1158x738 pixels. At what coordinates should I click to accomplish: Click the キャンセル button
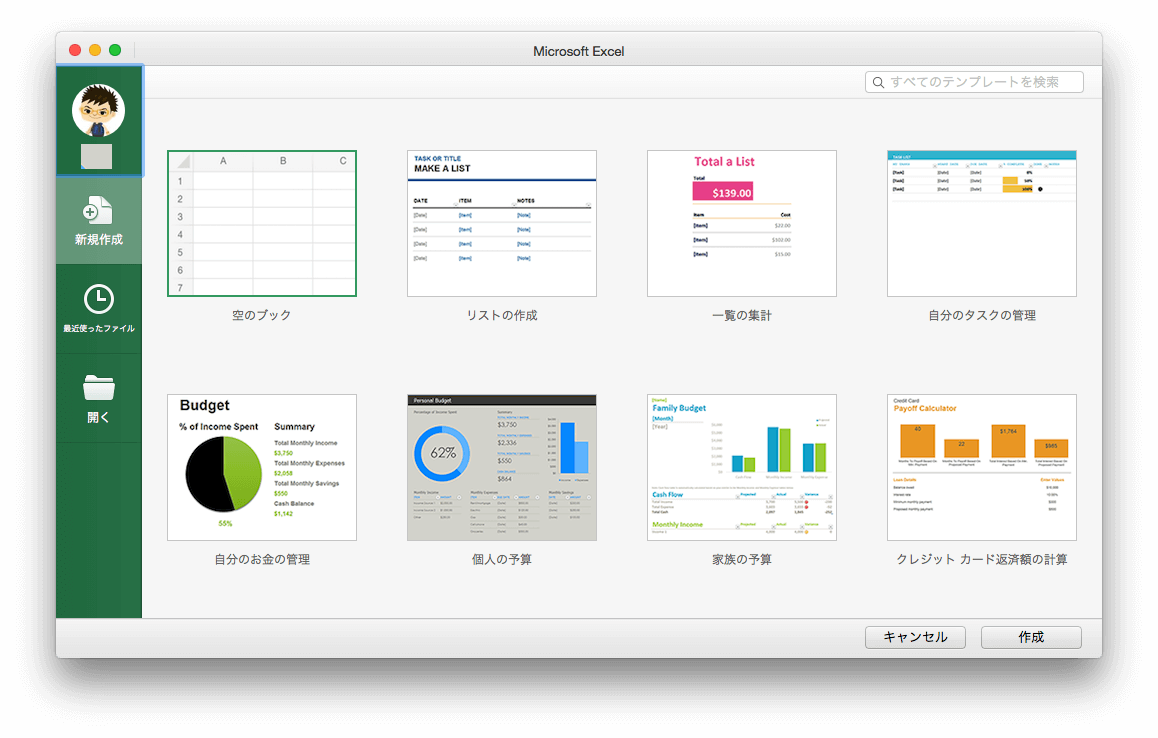coord(915,637)
